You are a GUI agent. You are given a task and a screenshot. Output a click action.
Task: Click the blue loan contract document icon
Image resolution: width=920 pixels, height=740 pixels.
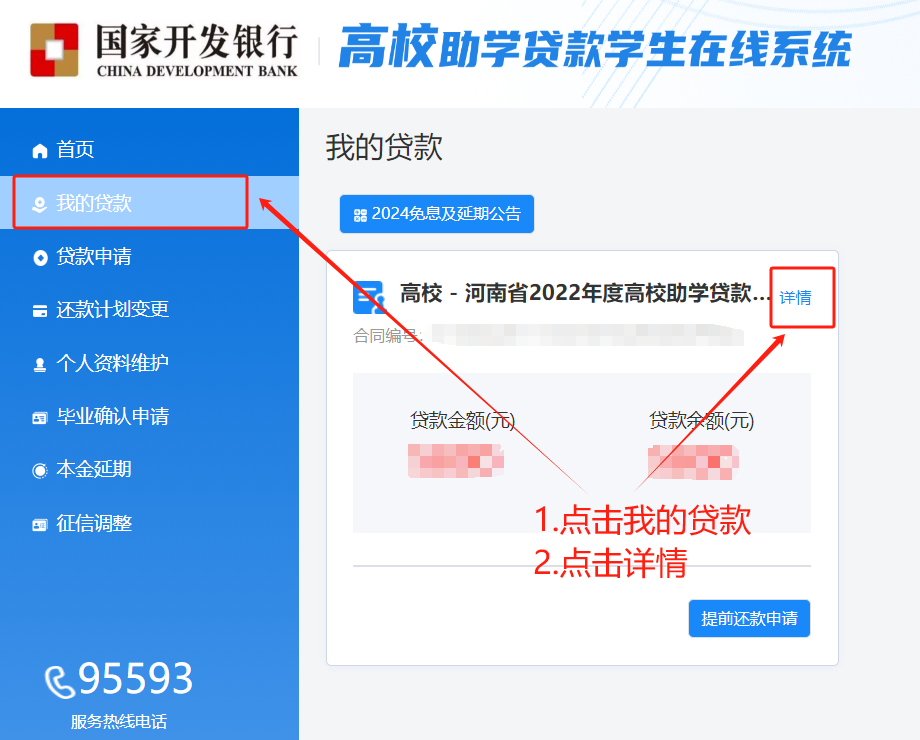pyautogui.click(x=369, y=297)
